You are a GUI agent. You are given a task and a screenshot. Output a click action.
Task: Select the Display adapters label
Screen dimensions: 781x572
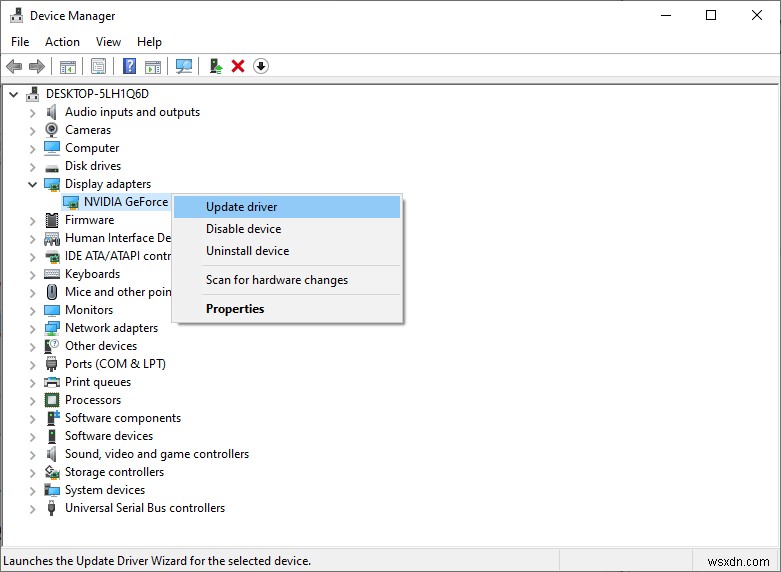click(x=108, y=184)
